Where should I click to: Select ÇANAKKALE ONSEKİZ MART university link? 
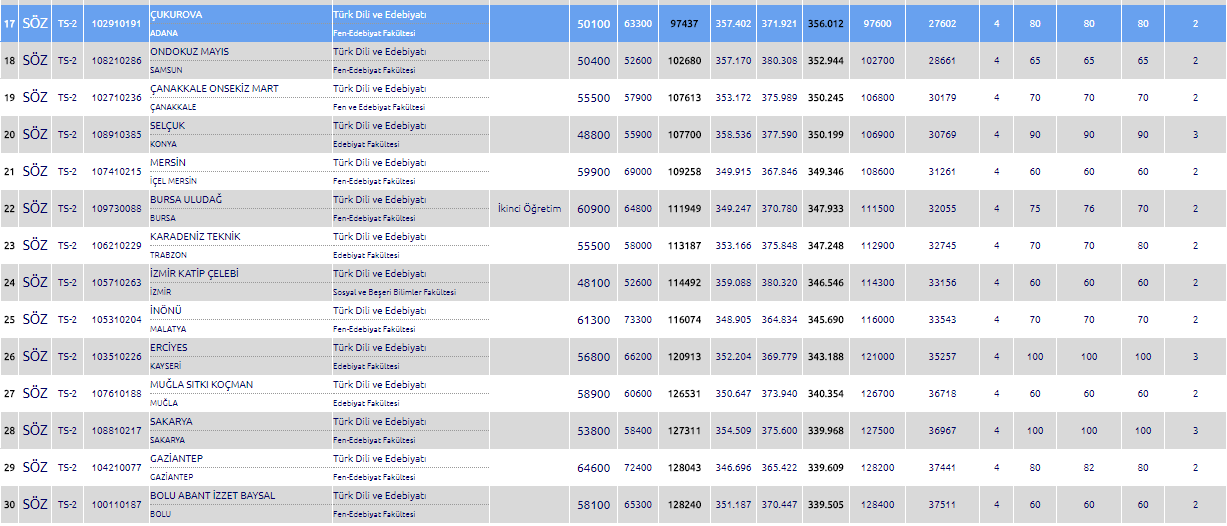(214, 89)
